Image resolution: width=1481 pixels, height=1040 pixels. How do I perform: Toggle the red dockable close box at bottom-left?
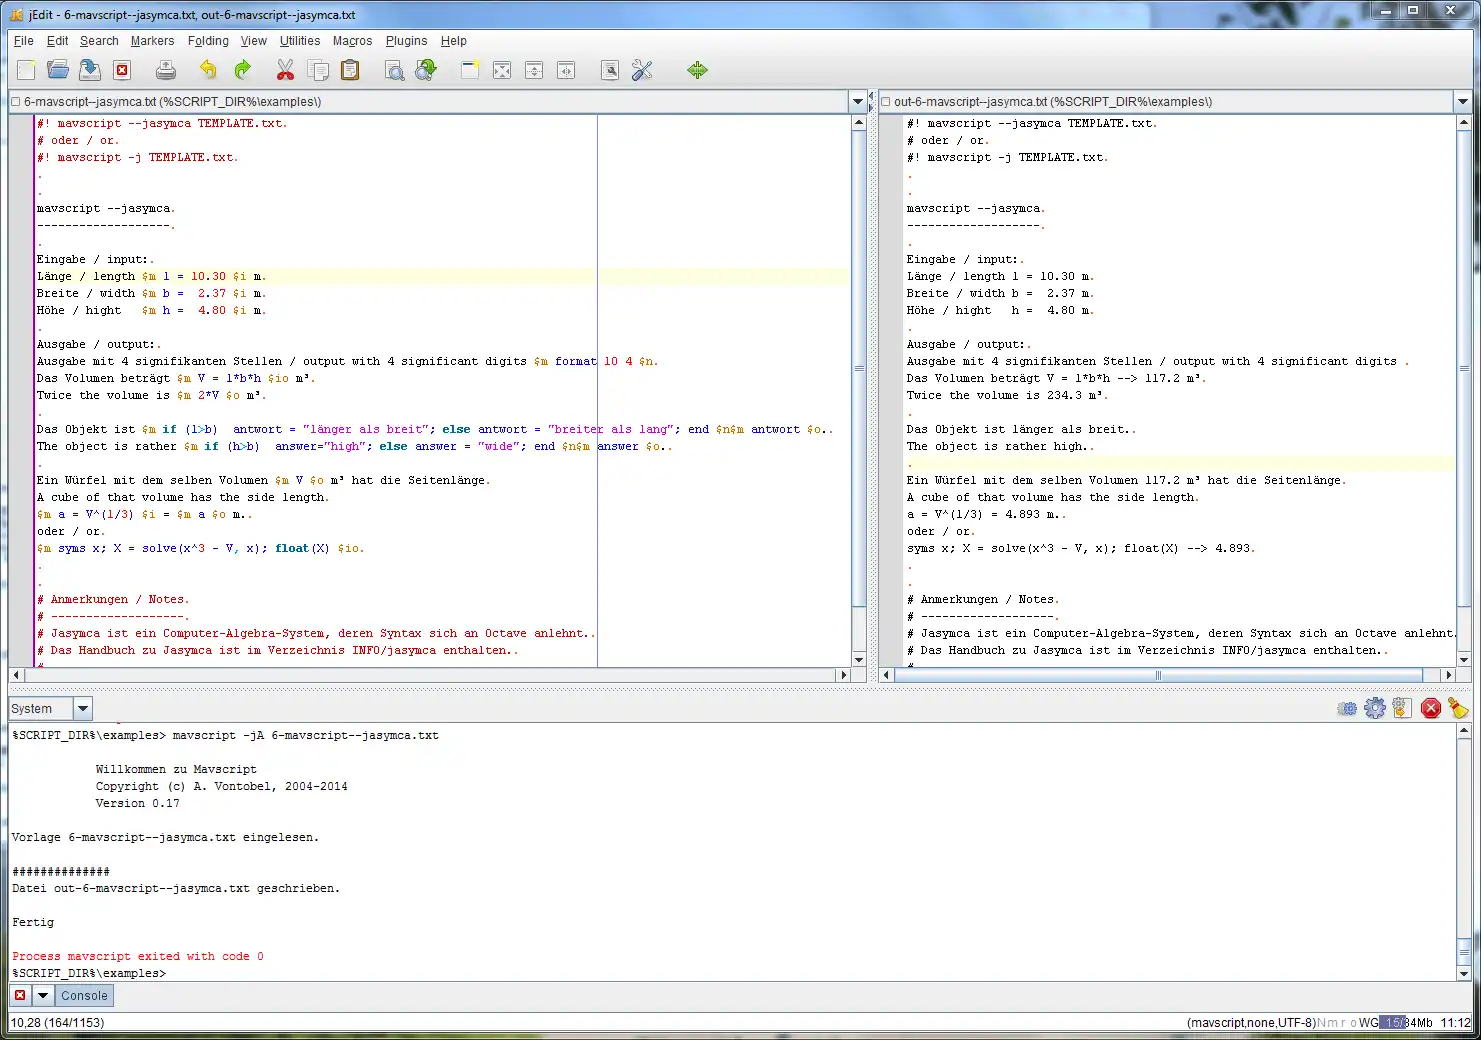20,995
